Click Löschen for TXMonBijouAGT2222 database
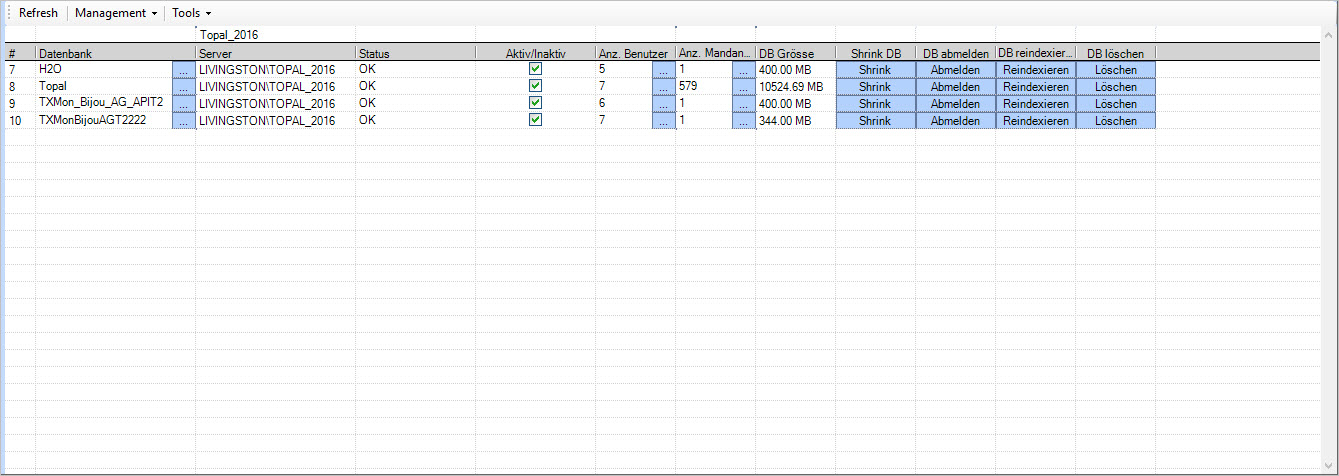The image size is (1339, 476). click(x=1115, y=121)
